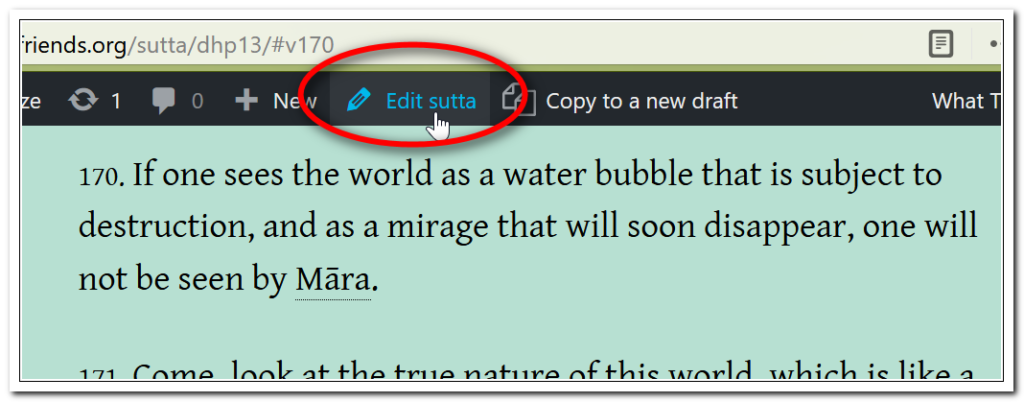This screenshot has width=1024, height=402.
Task: Click the comment count "0"
Action: tap(197, 101)
